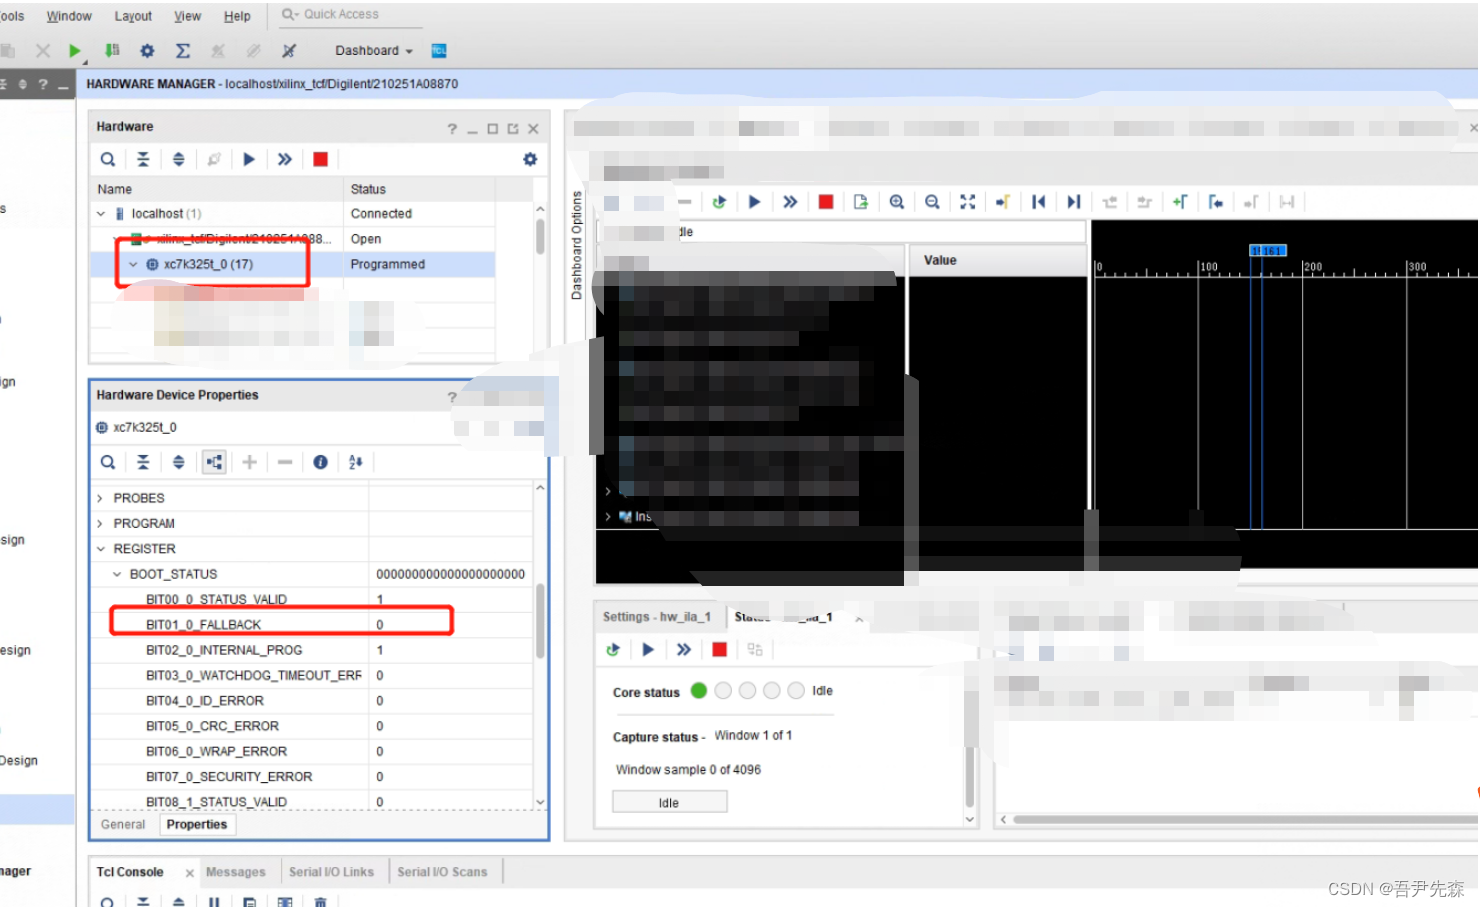Open the Window menu
The image size is (1480, 907).
(68, 15)
